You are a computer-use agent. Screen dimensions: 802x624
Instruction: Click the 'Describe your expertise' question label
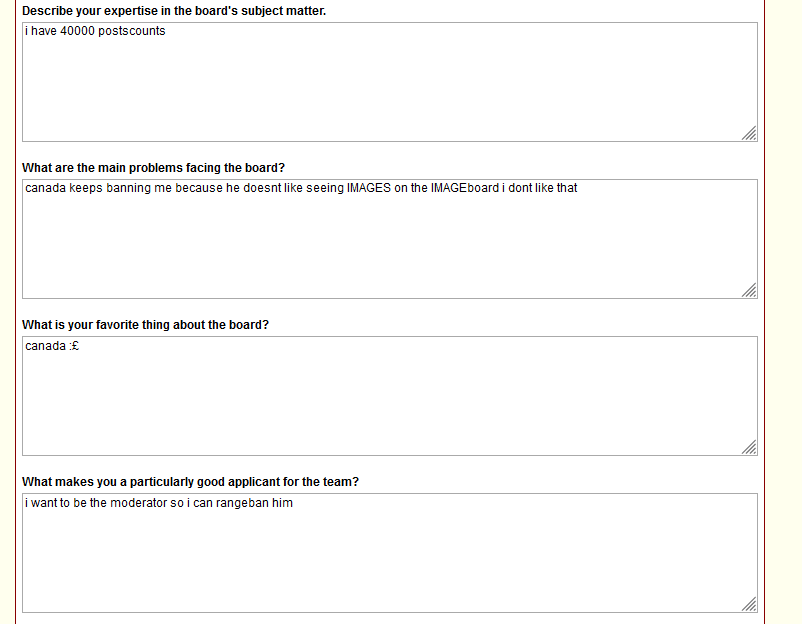[174, 11]
